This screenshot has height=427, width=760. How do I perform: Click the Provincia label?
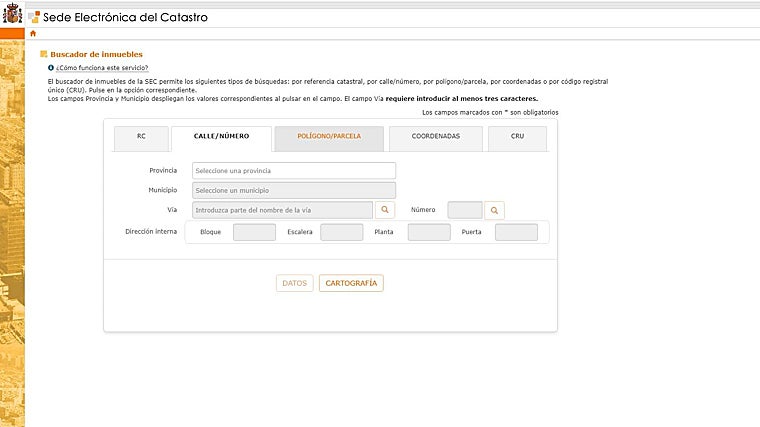tap(163, 171)
